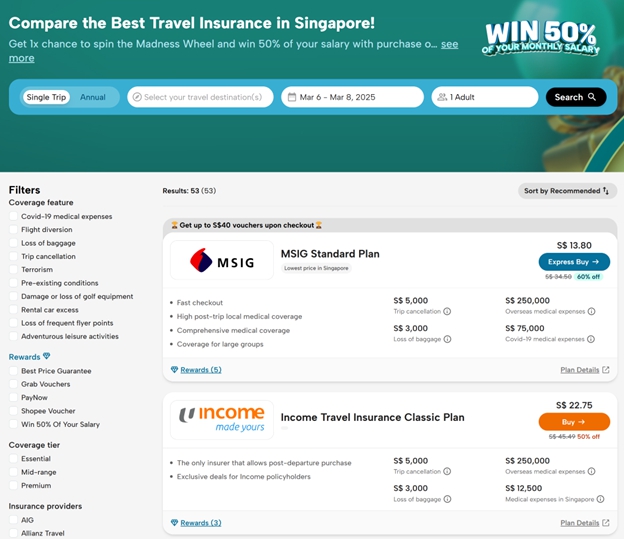Click info icon for Income Trip cancellation
This screenshot has width=624, height=539.
[447, 471]
